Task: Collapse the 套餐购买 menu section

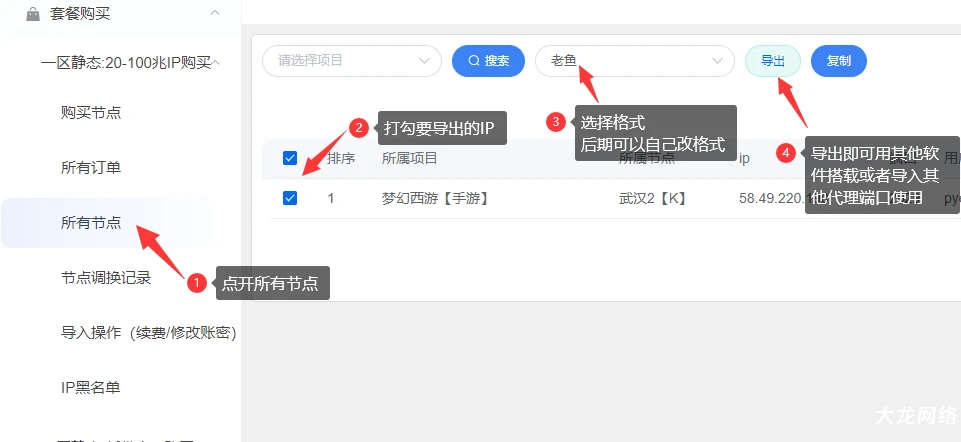Action: point(214,13)
